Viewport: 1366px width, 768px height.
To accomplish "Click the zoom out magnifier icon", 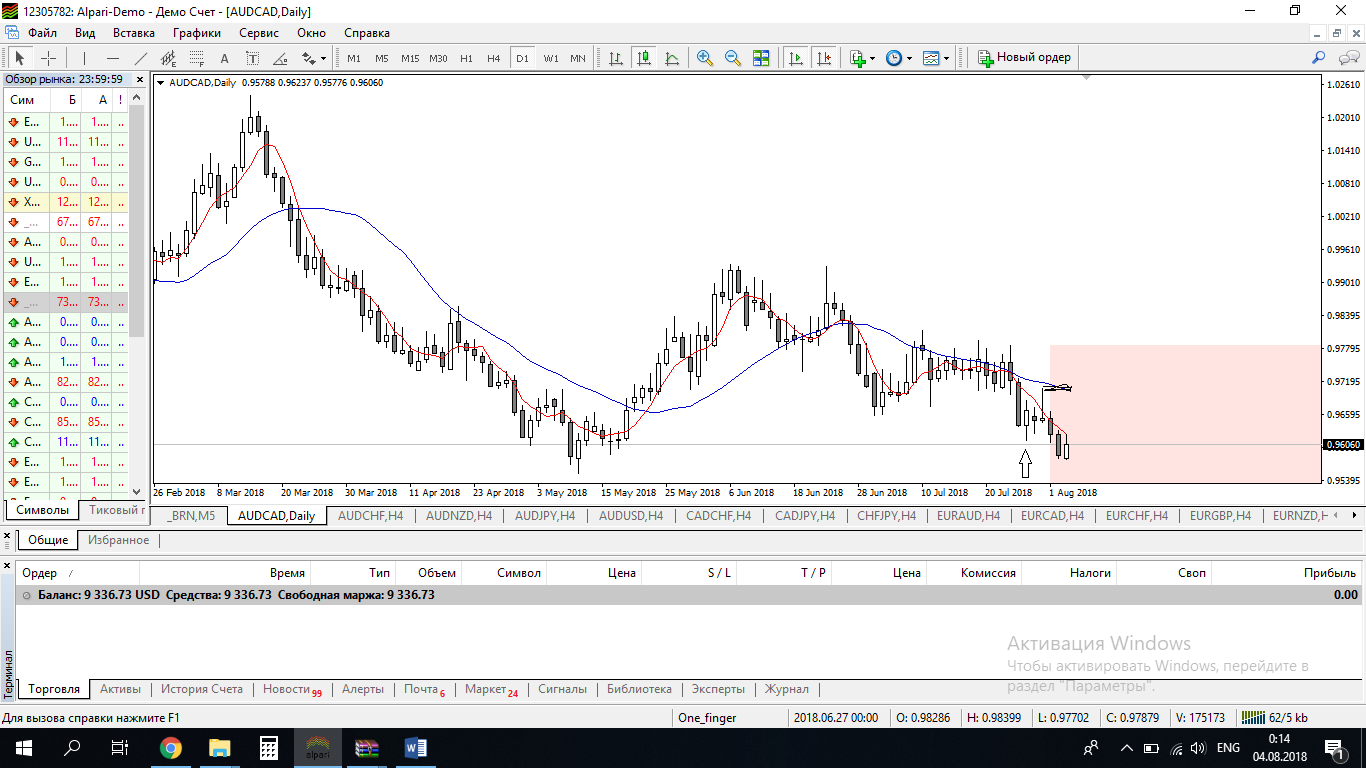I will (733, 58).
